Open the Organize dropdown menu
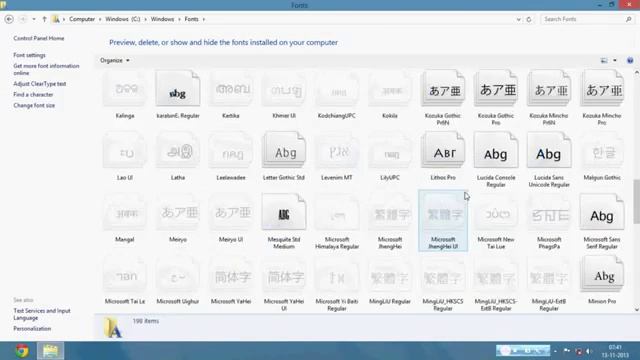640x360 pixels. click(115, 60)
